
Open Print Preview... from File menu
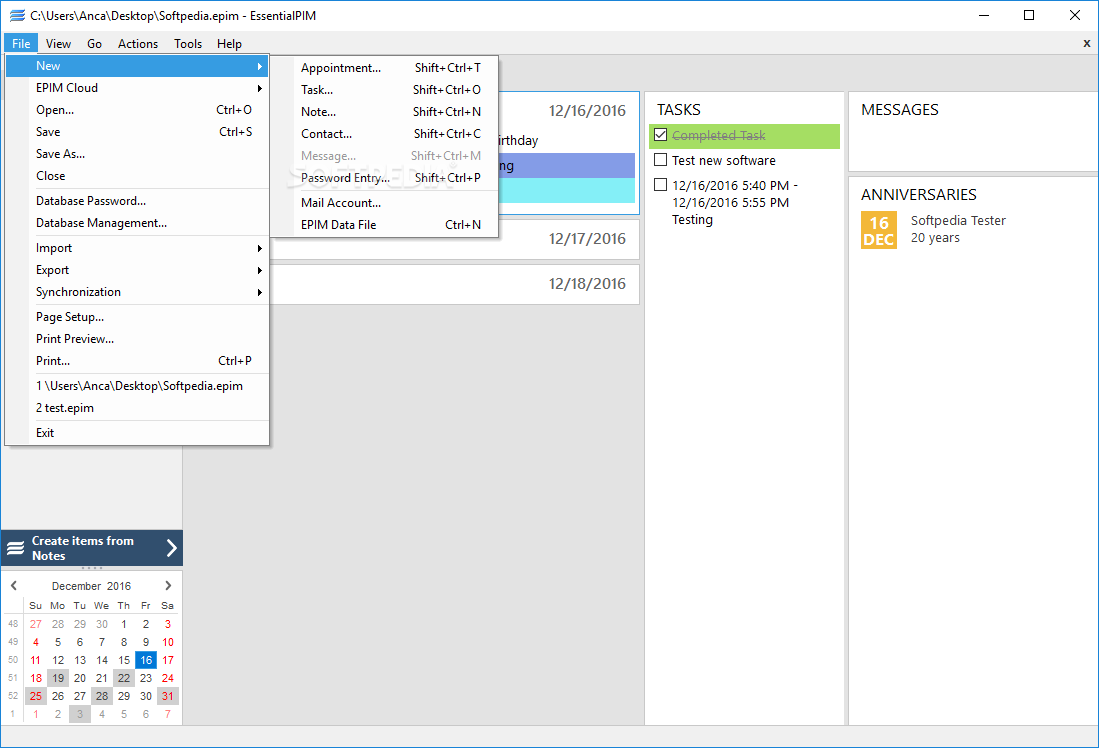[x=137, y=339]
